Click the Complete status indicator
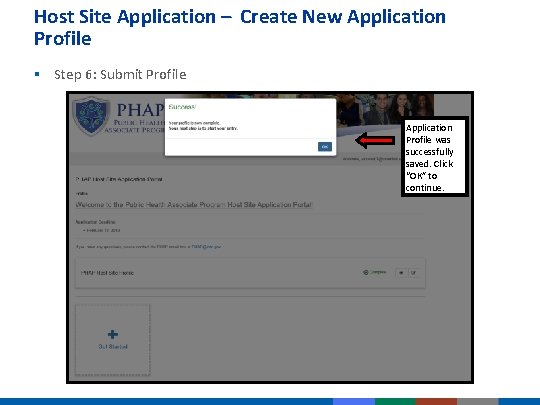Viewport: 540px width, 405px height. [375, 272]
